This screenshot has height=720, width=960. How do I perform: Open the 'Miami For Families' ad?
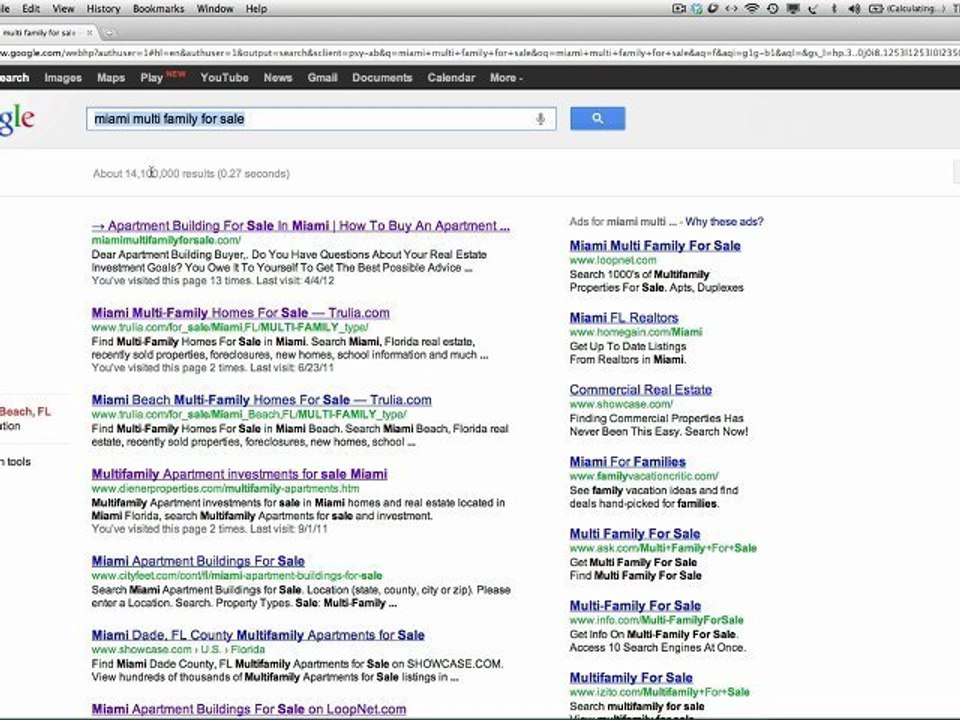pyautogui.click(x=628, y=462)
